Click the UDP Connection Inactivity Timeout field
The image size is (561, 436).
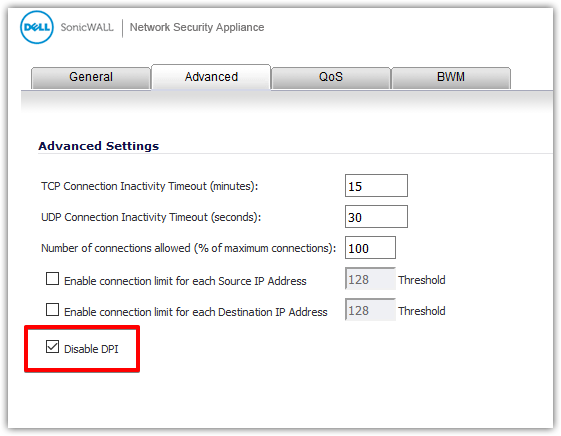[376, 216]
